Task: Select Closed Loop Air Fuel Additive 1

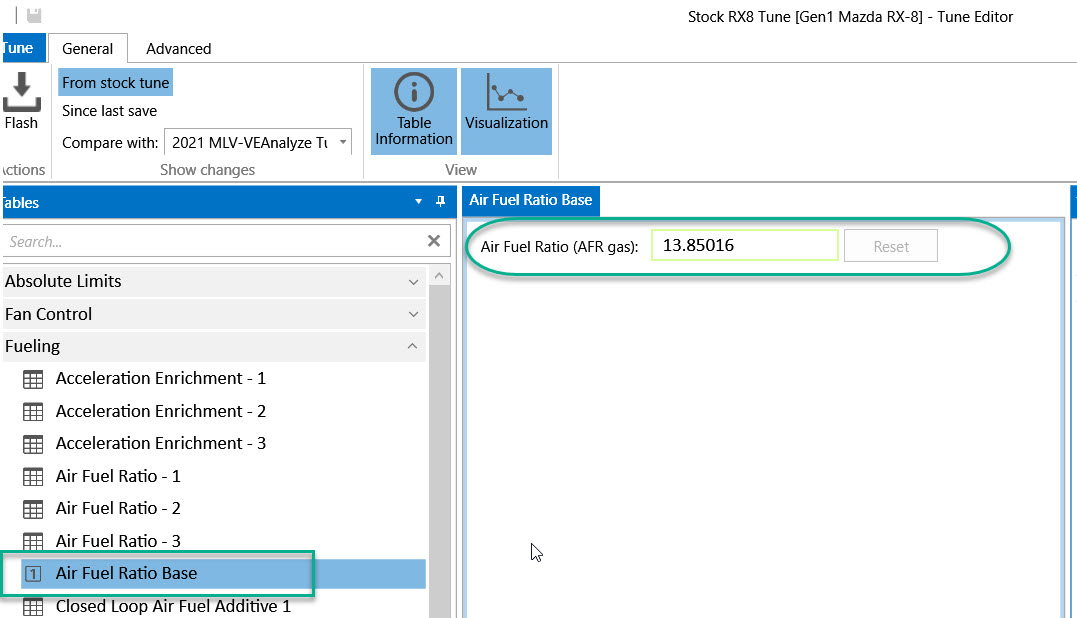Action: click(x=172, y=606)
